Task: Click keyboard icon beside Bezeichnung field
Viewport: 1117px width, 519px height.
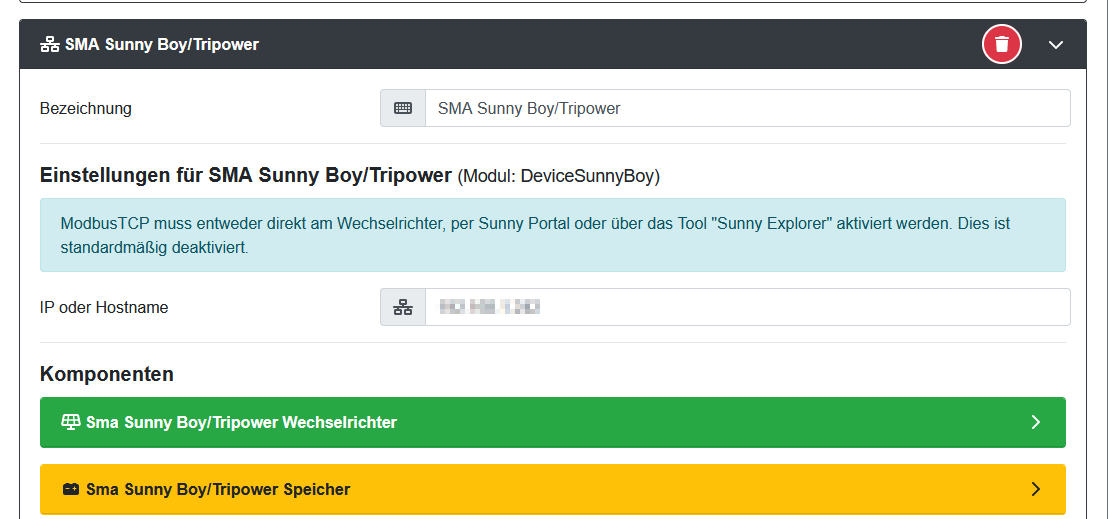Action: click(403, 108)
